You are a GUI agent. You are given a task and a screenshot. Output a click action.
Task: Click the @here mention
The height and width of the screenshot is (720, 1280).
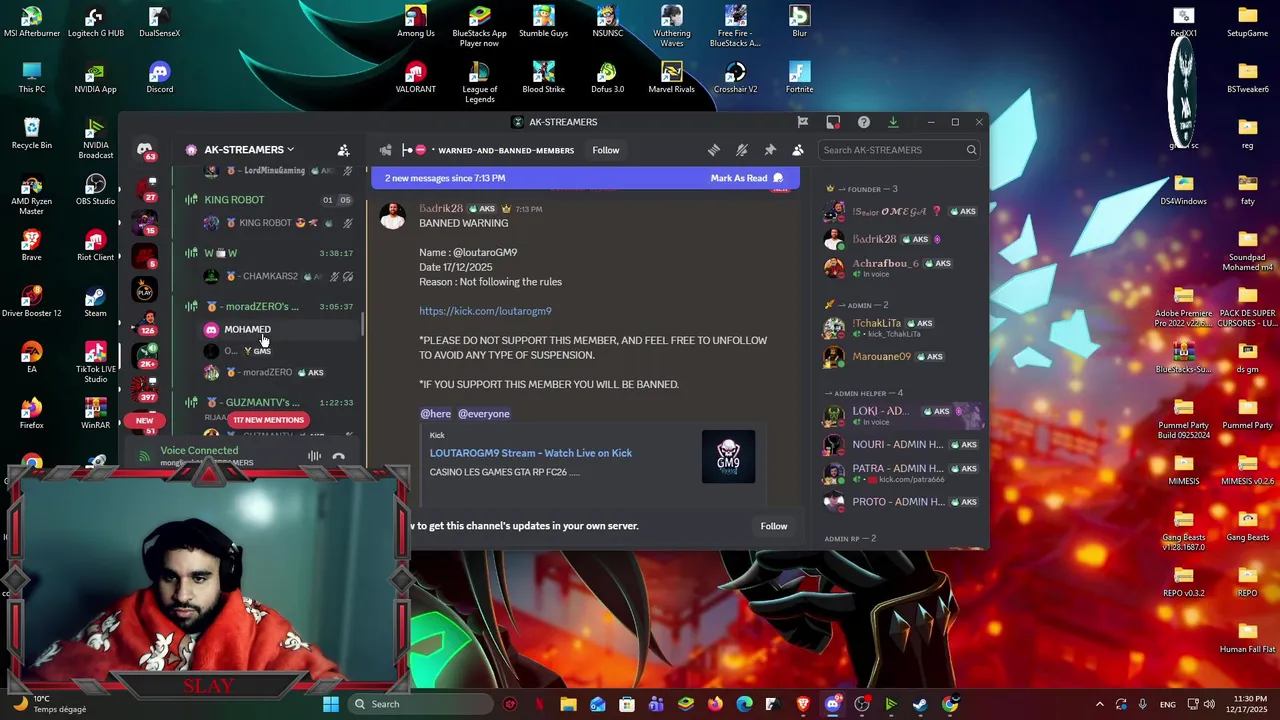pos(436,414)
